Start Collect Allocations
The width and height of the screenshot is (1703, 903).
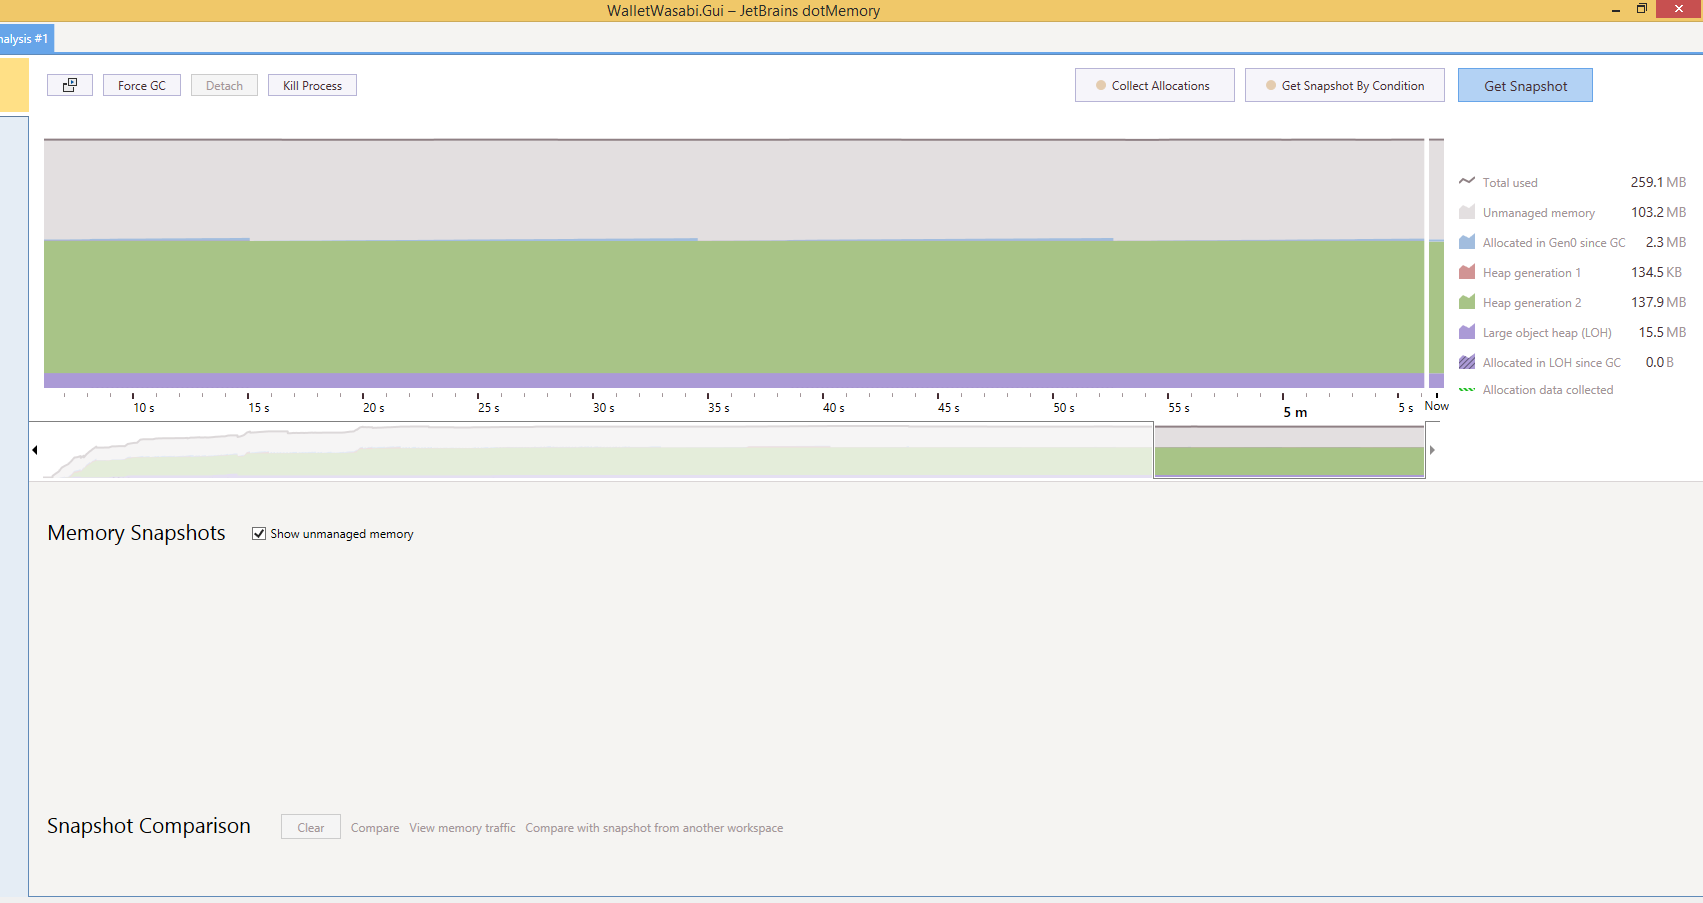pyautogui.click(x=1155, y=85)
